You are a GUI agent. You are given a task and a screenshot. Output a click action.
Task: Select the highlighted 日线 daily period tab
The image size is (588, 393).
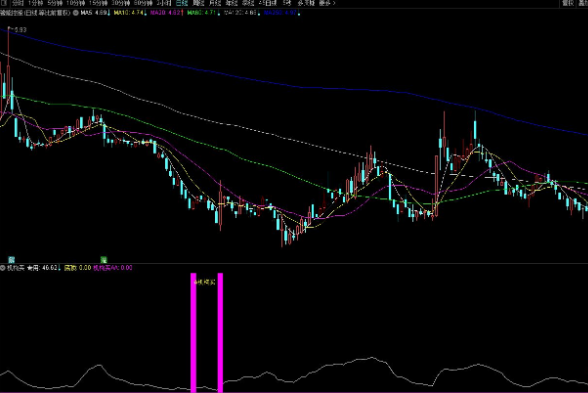[x=182, y=3]
